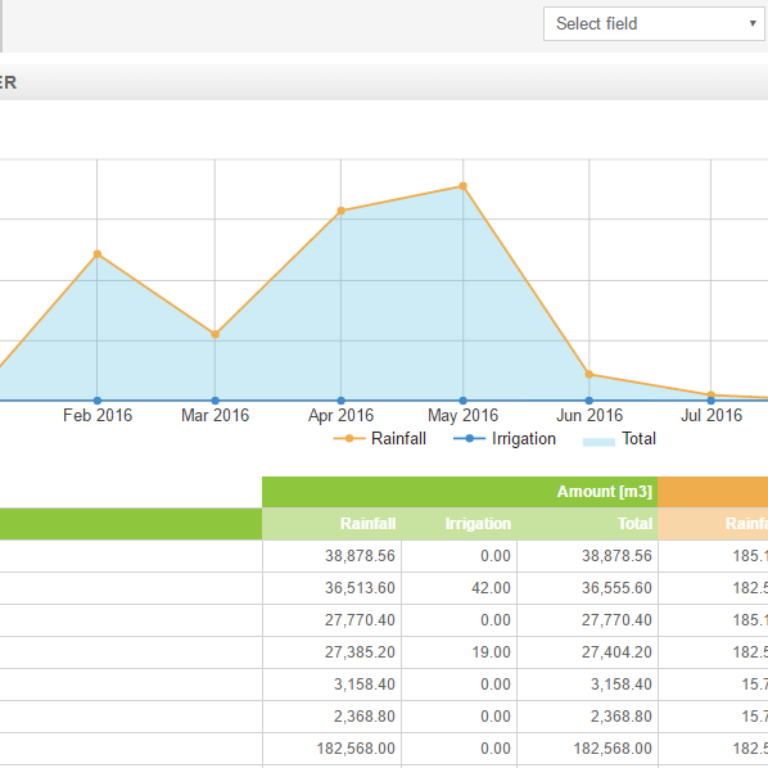
Task: Click the Apr 2016 axis label
Action: [341, 415]
